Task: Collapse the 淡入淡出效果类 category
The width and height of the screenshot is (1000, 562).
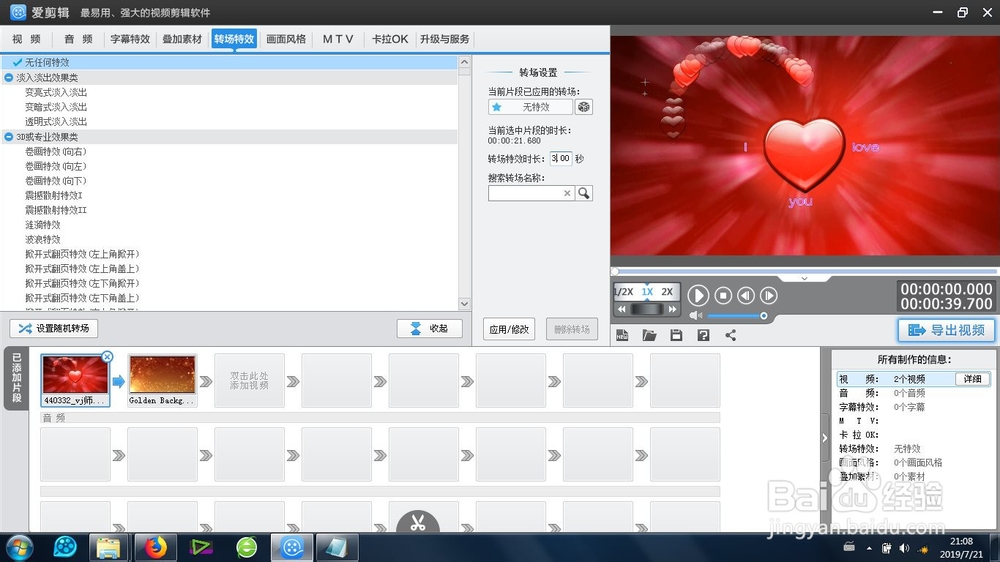Action: tap(8, 78)
